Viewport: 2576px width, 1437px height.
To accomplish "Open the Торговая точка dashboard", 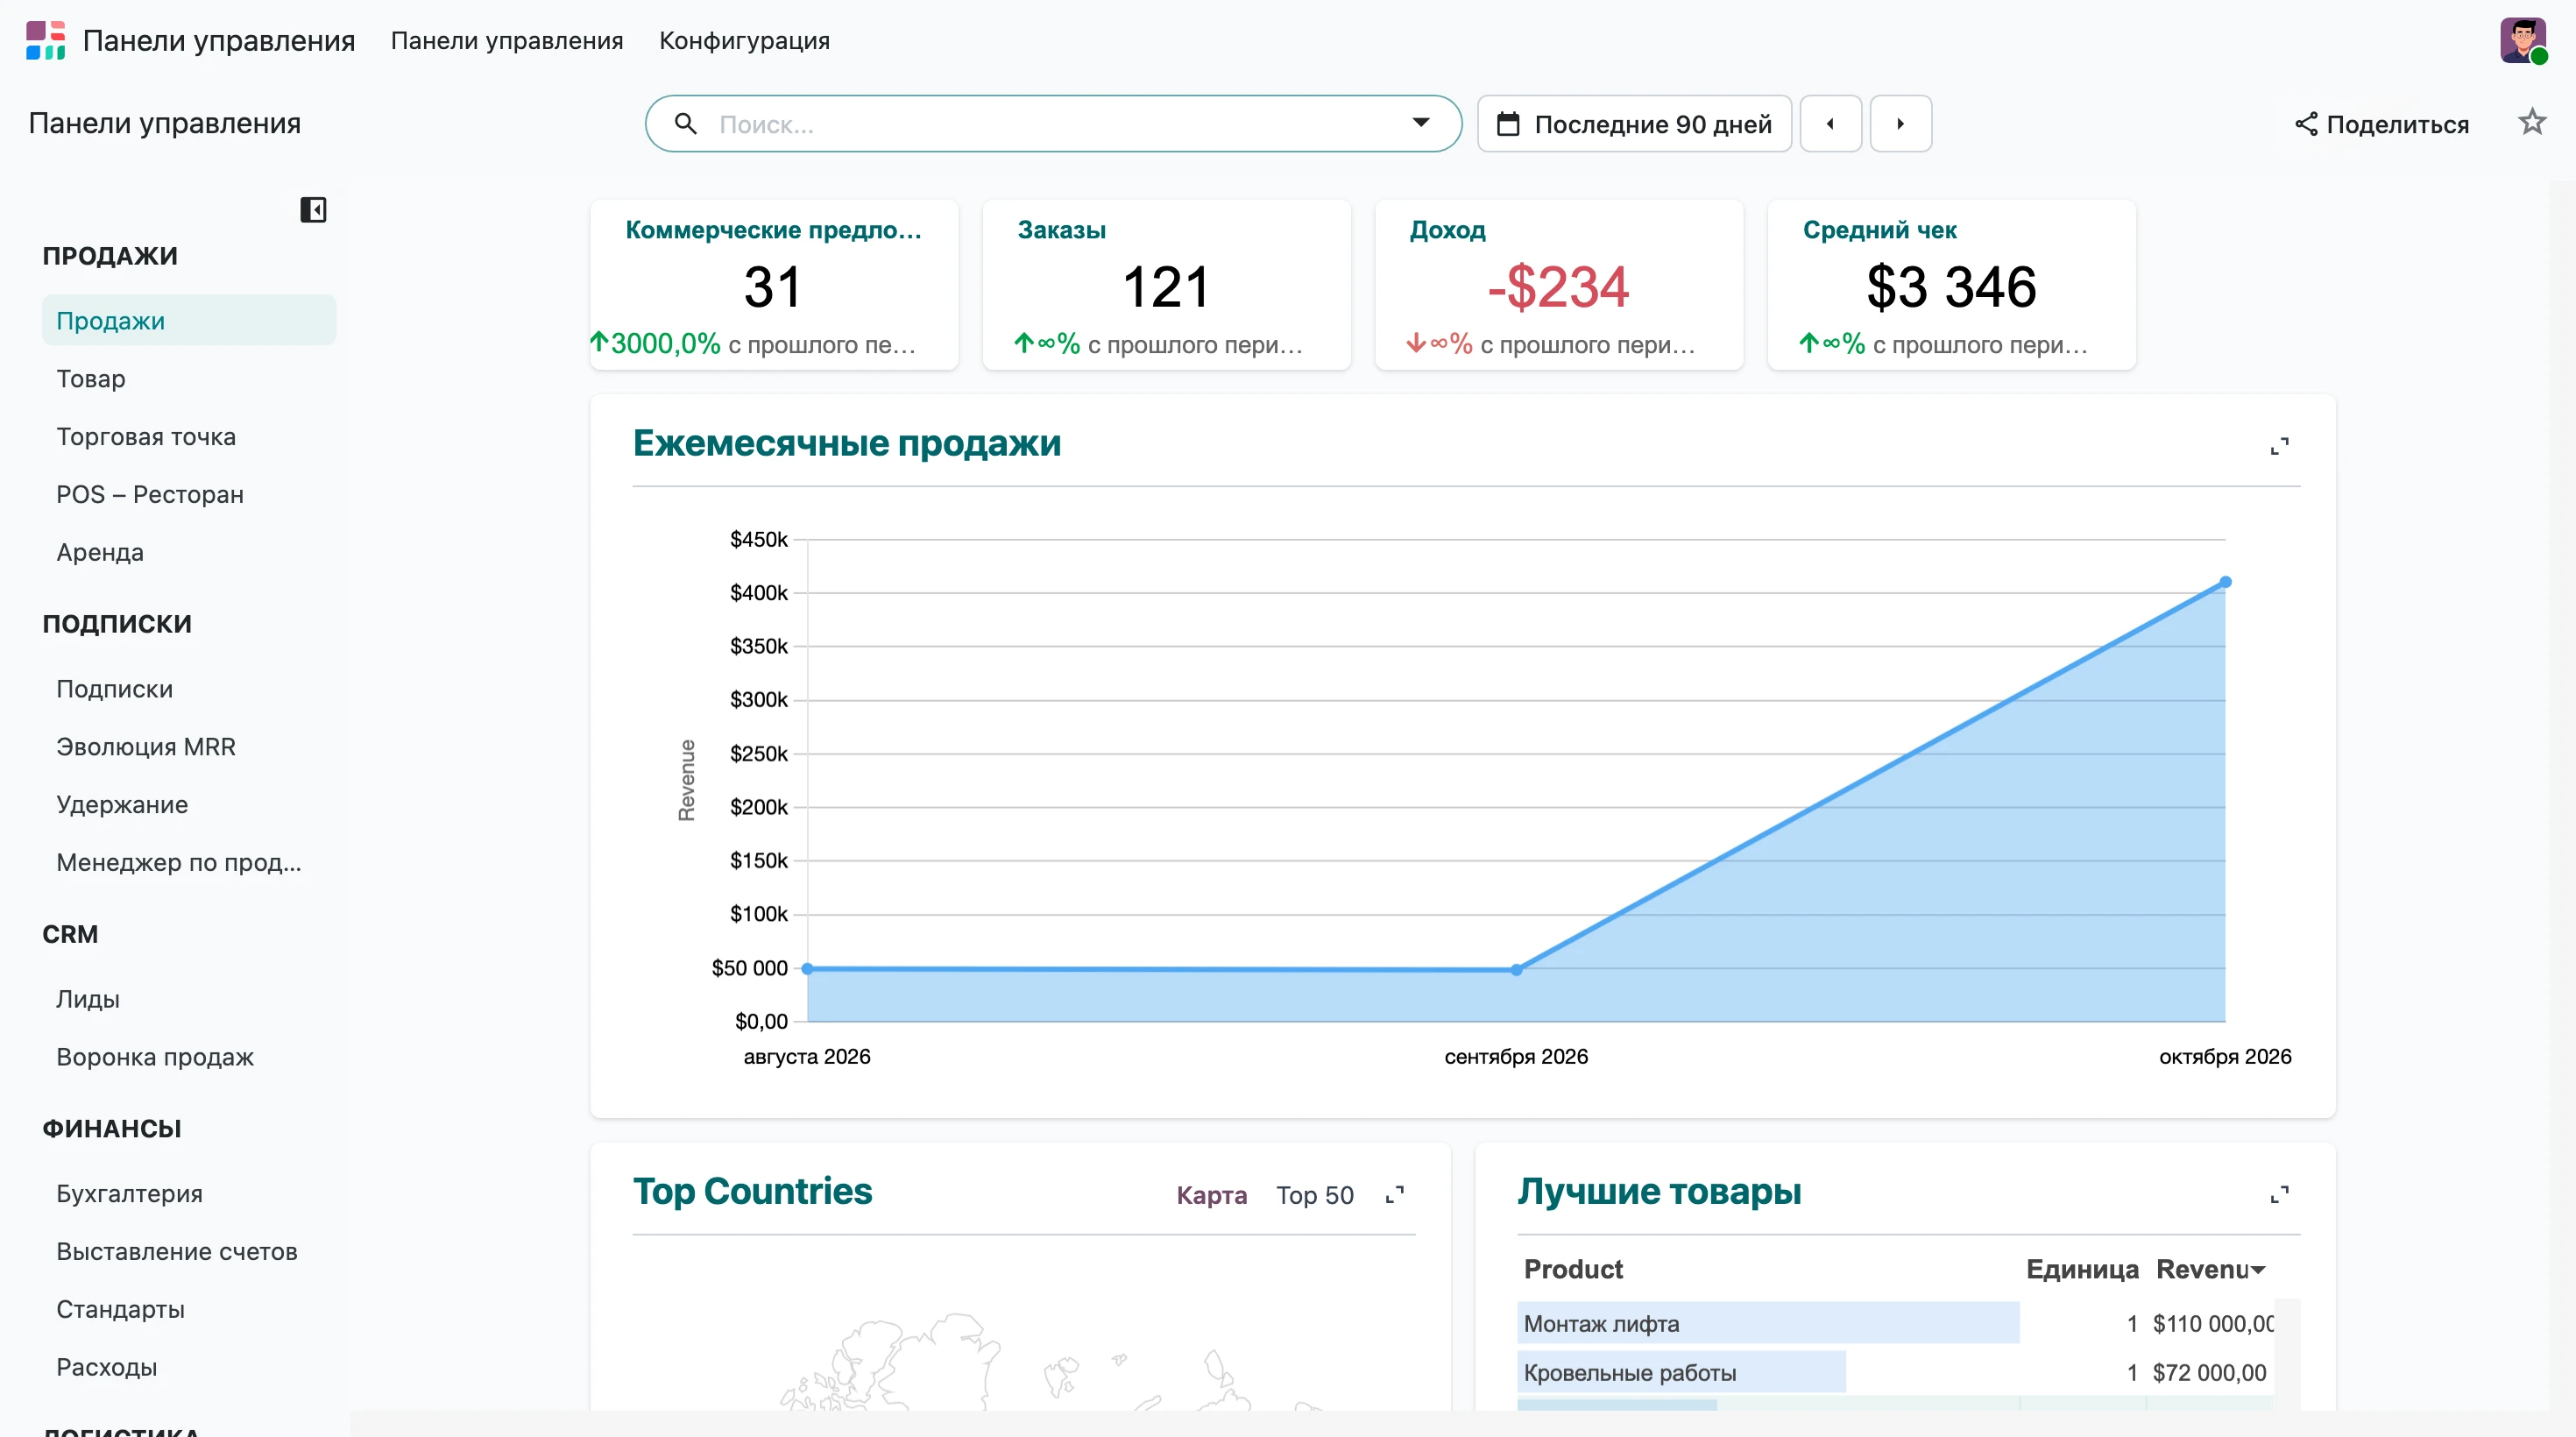I will click(189, 436).
